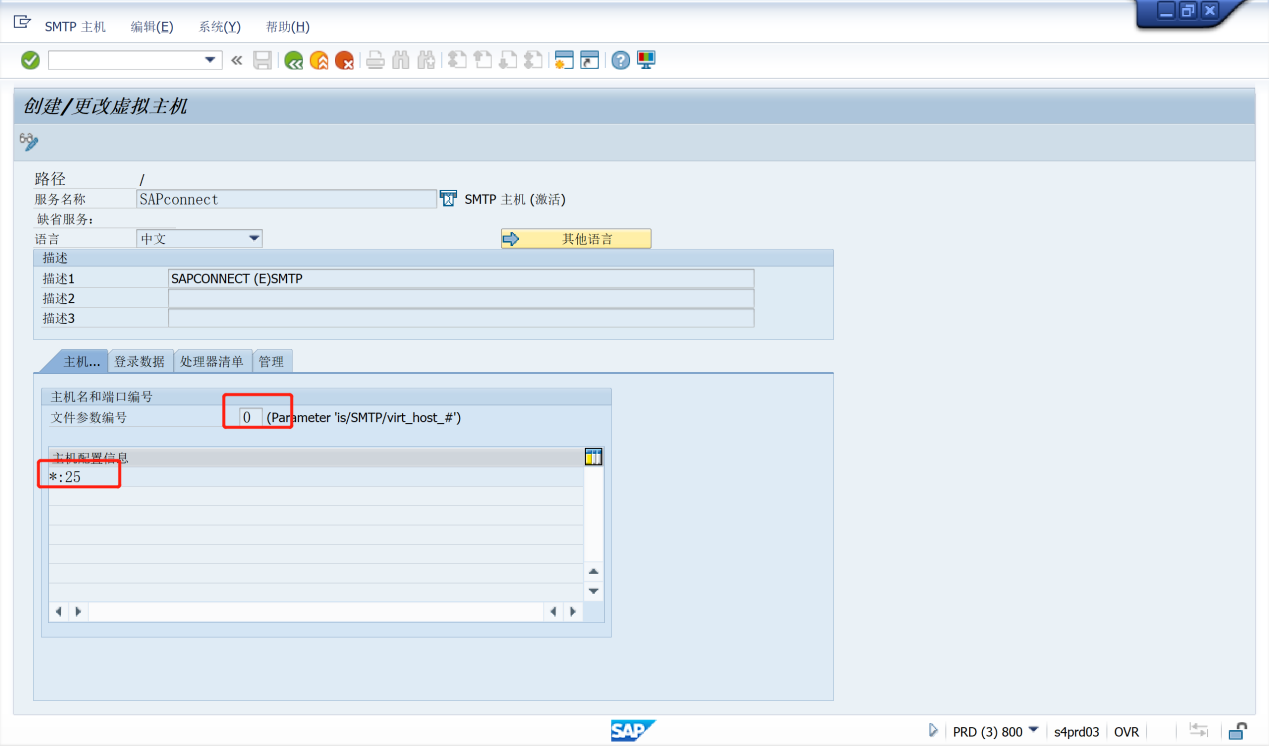The width and height of the screenshot is (1269, 746).
Task: Click the 文件参数编号 field showing 0
Action: (x=250, y=417)
